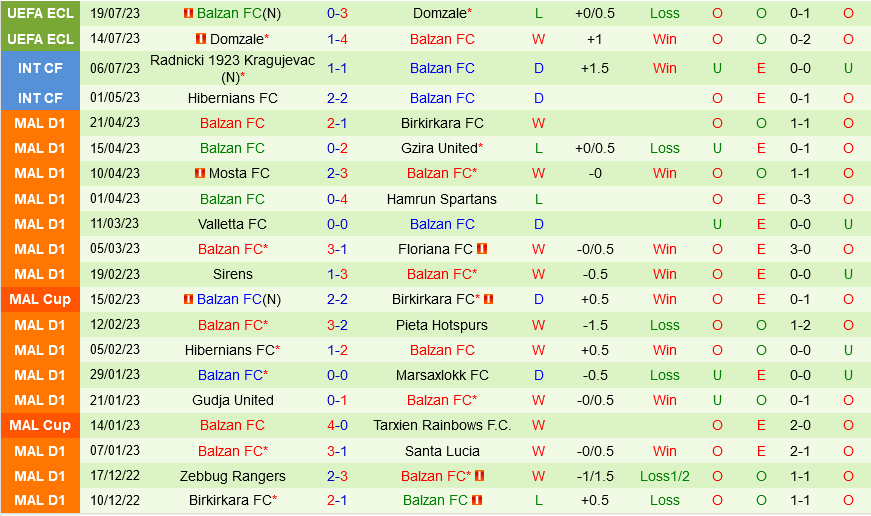Open Marsaxlokk FC team page
Viewport: 871px width, 516px height.
click(x=442, y=375)
